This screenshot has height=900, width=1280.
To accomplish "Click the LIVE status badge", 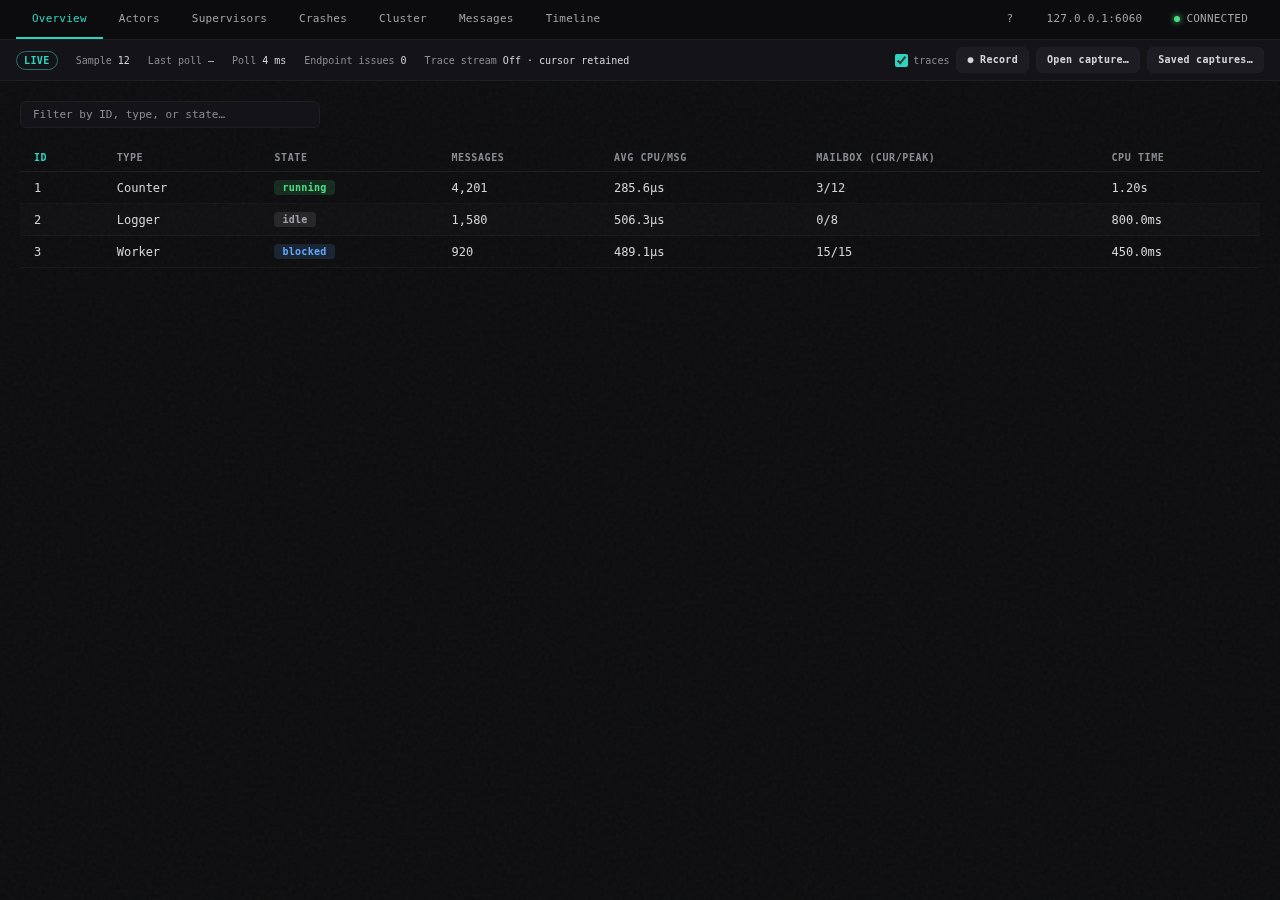I will pyautogui.click(x=37, y=61).
